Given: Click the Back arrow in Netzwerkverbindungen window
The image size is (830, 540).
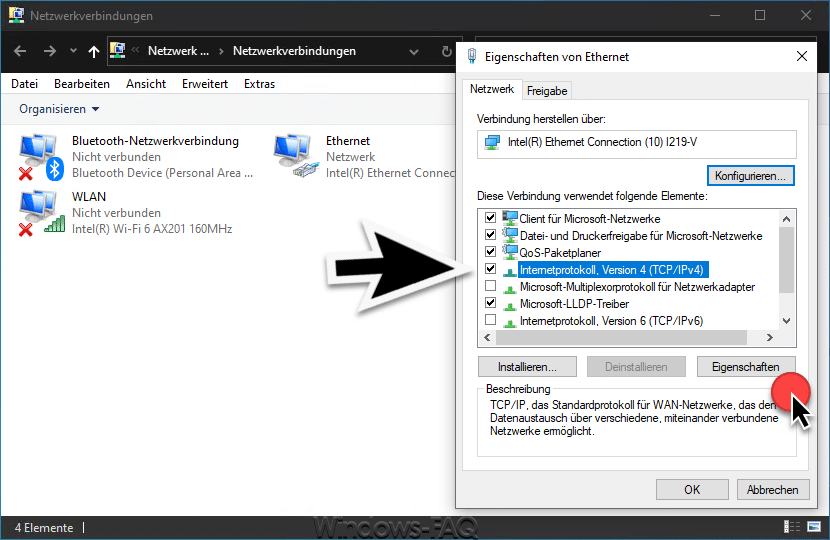Looking at the screenshot, I should click(x=20, y=51).
